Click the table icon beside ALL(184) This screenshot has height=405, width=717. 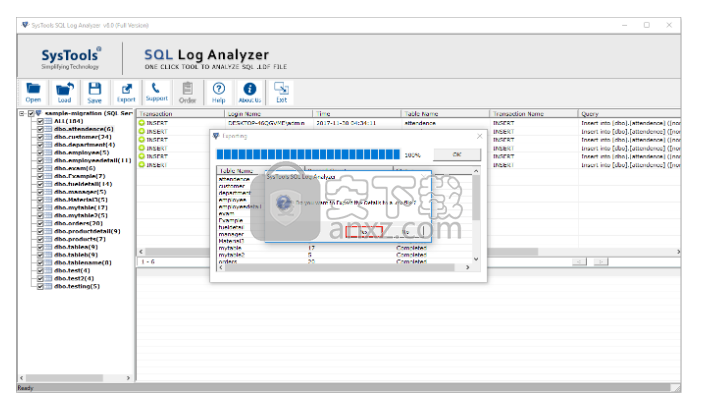[48, 121]
